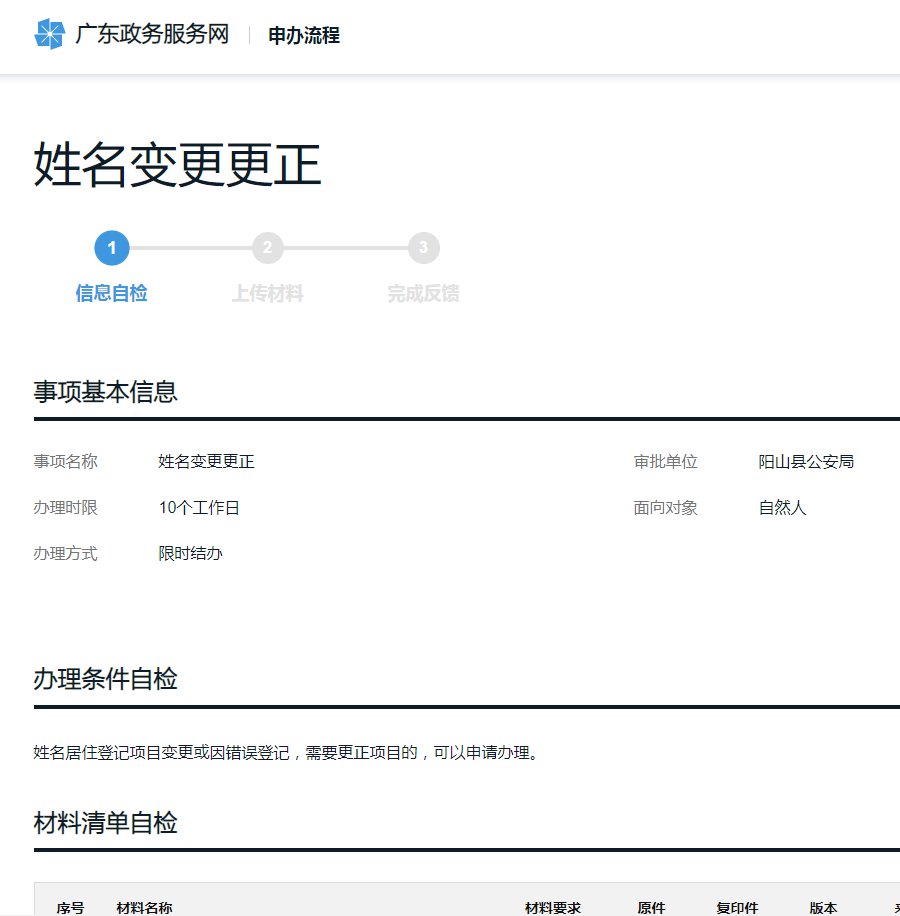Click the 事项基本信息 section heading
This screenshot has width=900, height=916.
[x=106, y=392]
